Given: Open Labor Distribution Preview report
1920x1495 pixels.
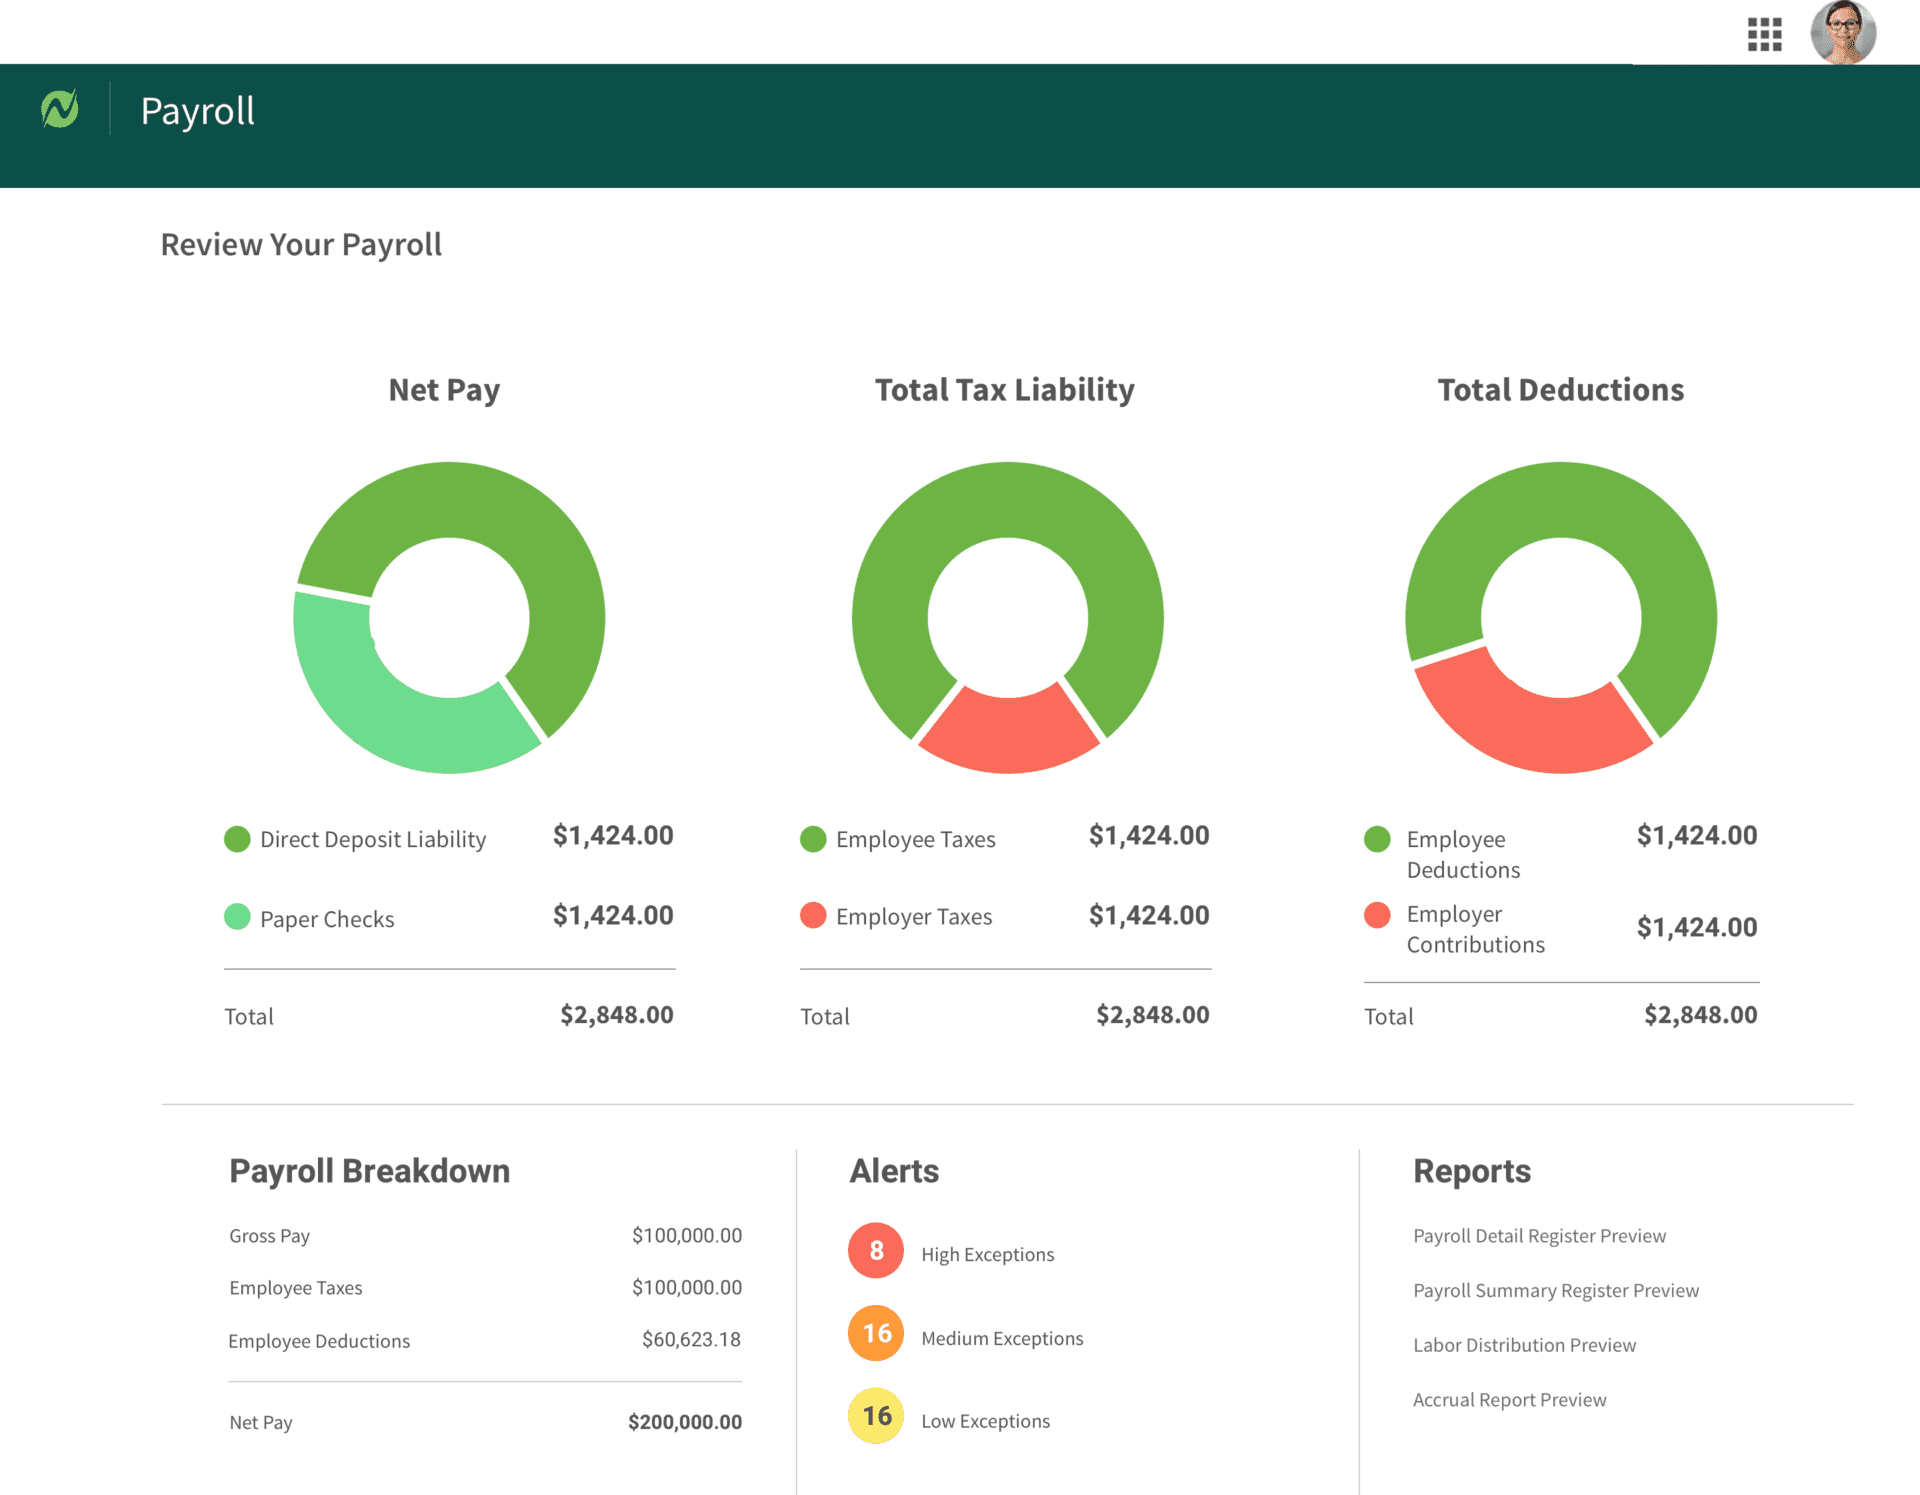Looking at the screenshot, I should 1524,1346.
